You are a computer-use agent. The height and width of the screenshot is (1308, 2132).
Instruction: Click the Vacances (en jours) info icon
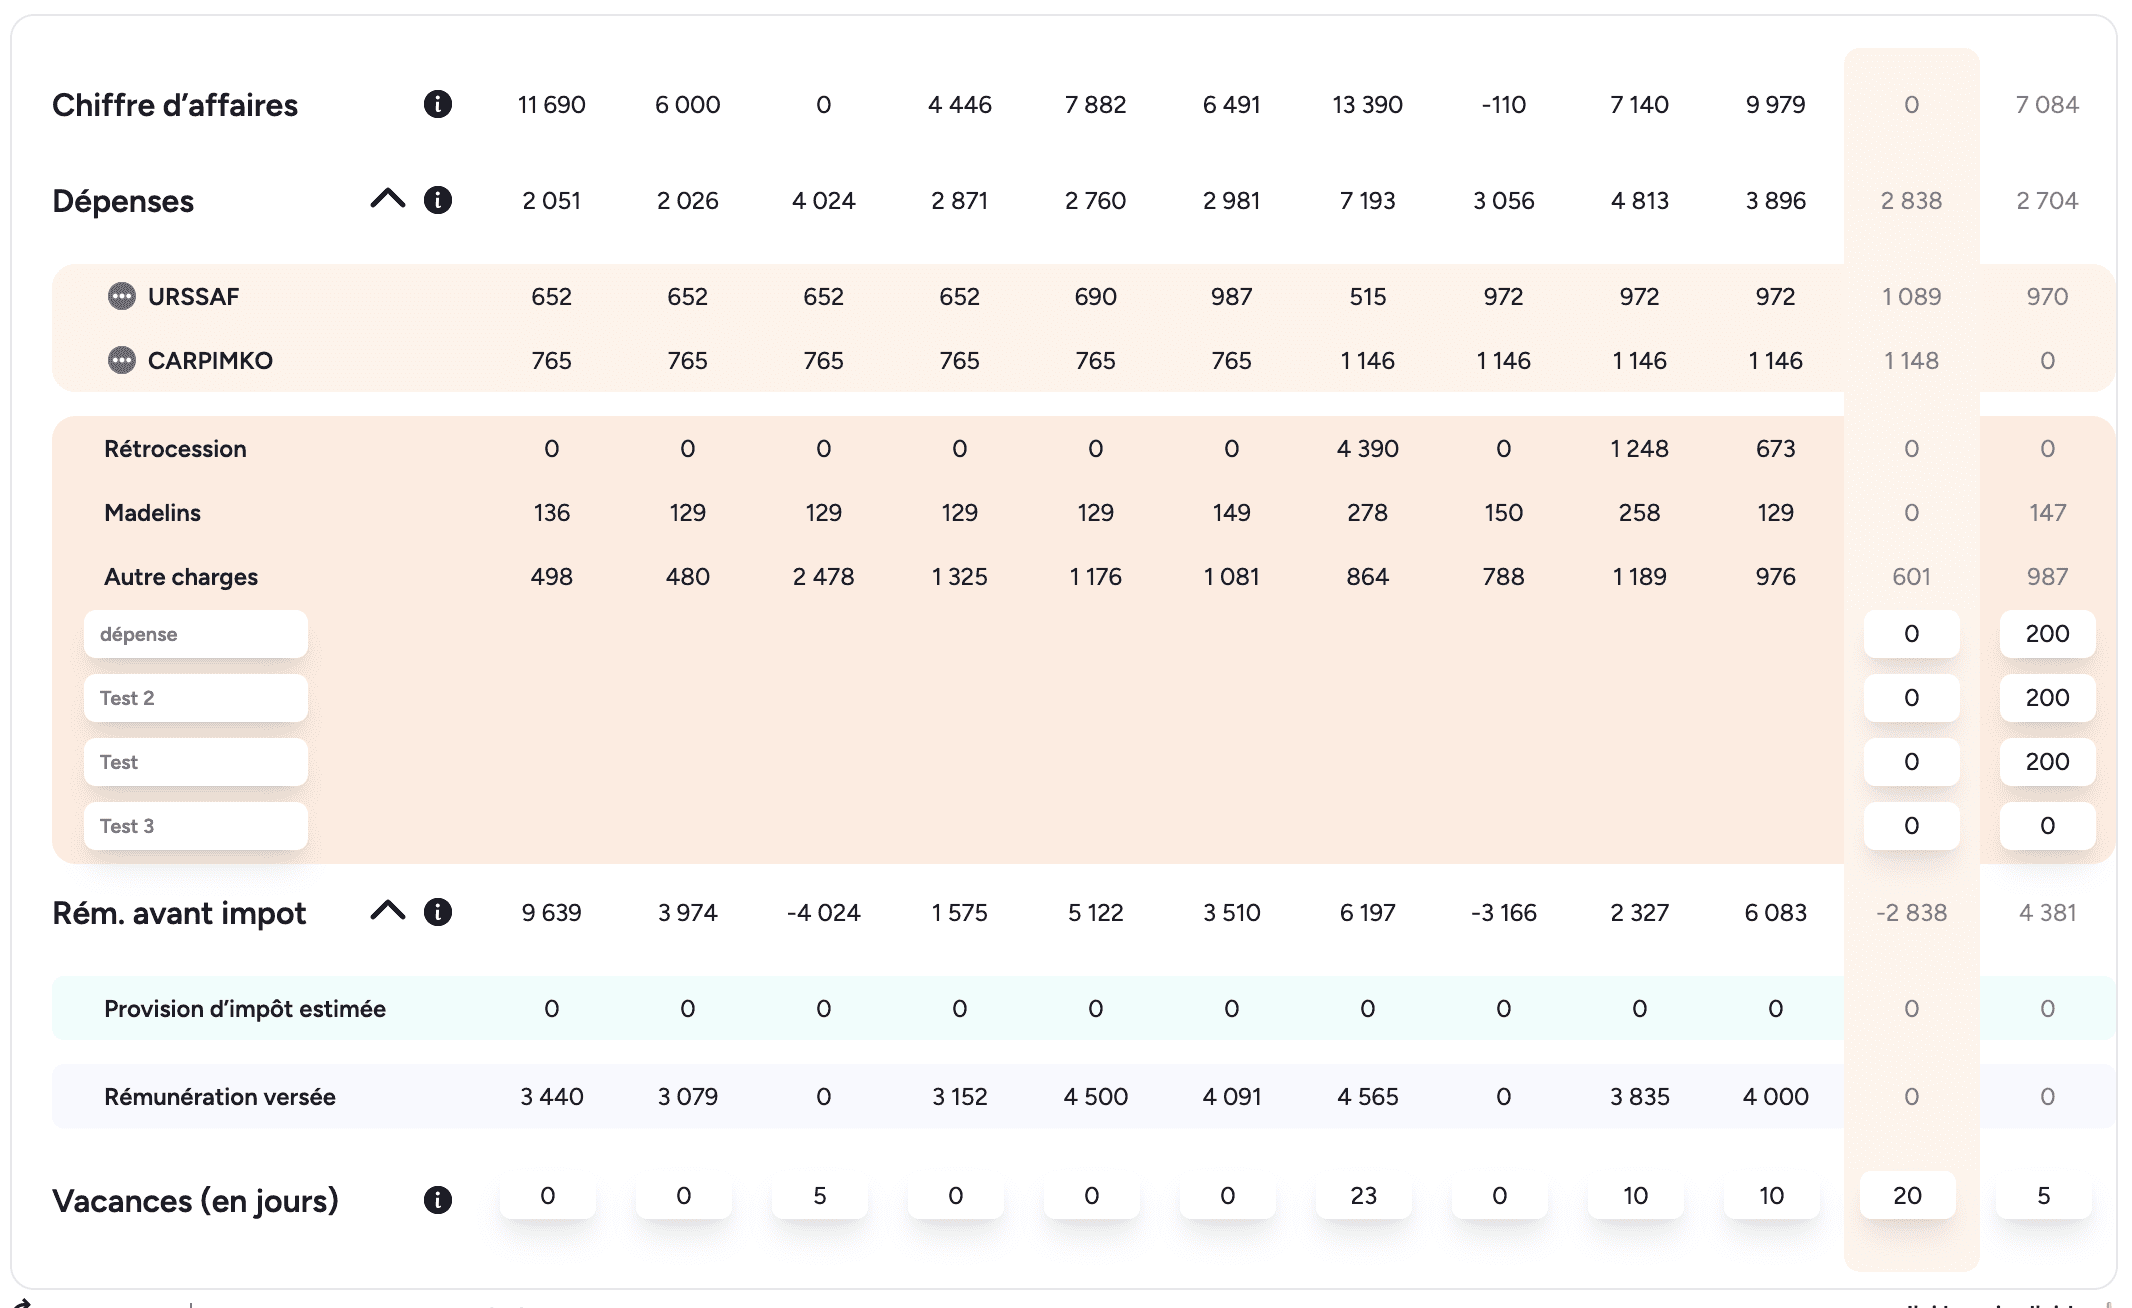pos(437,1200)
